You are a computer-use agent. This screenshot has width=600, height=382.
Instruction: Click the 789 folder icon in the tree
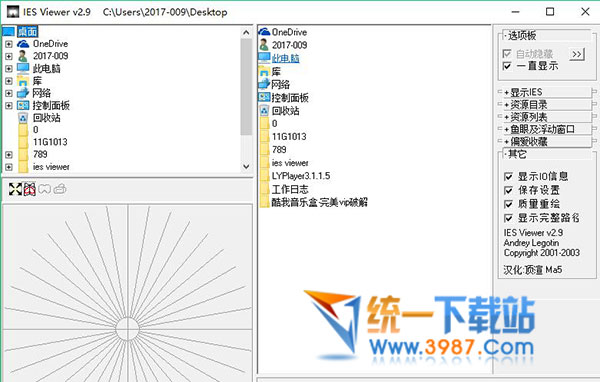23,154
